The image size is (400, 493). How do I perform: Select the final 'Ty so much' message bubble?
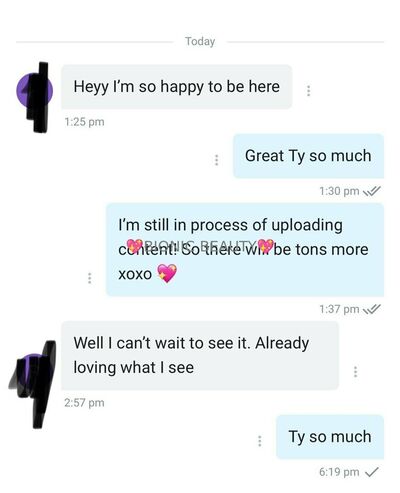coord(330,437)
